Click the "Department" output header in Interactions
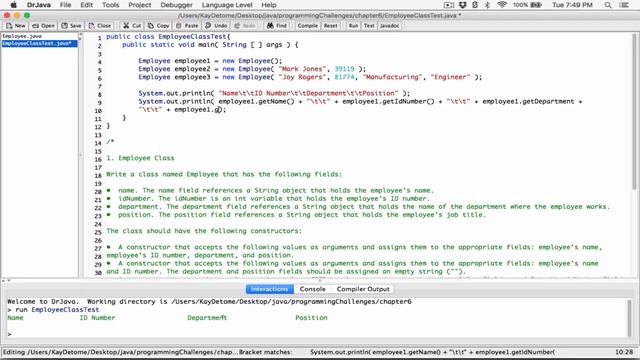 click(x=207, y=318)
